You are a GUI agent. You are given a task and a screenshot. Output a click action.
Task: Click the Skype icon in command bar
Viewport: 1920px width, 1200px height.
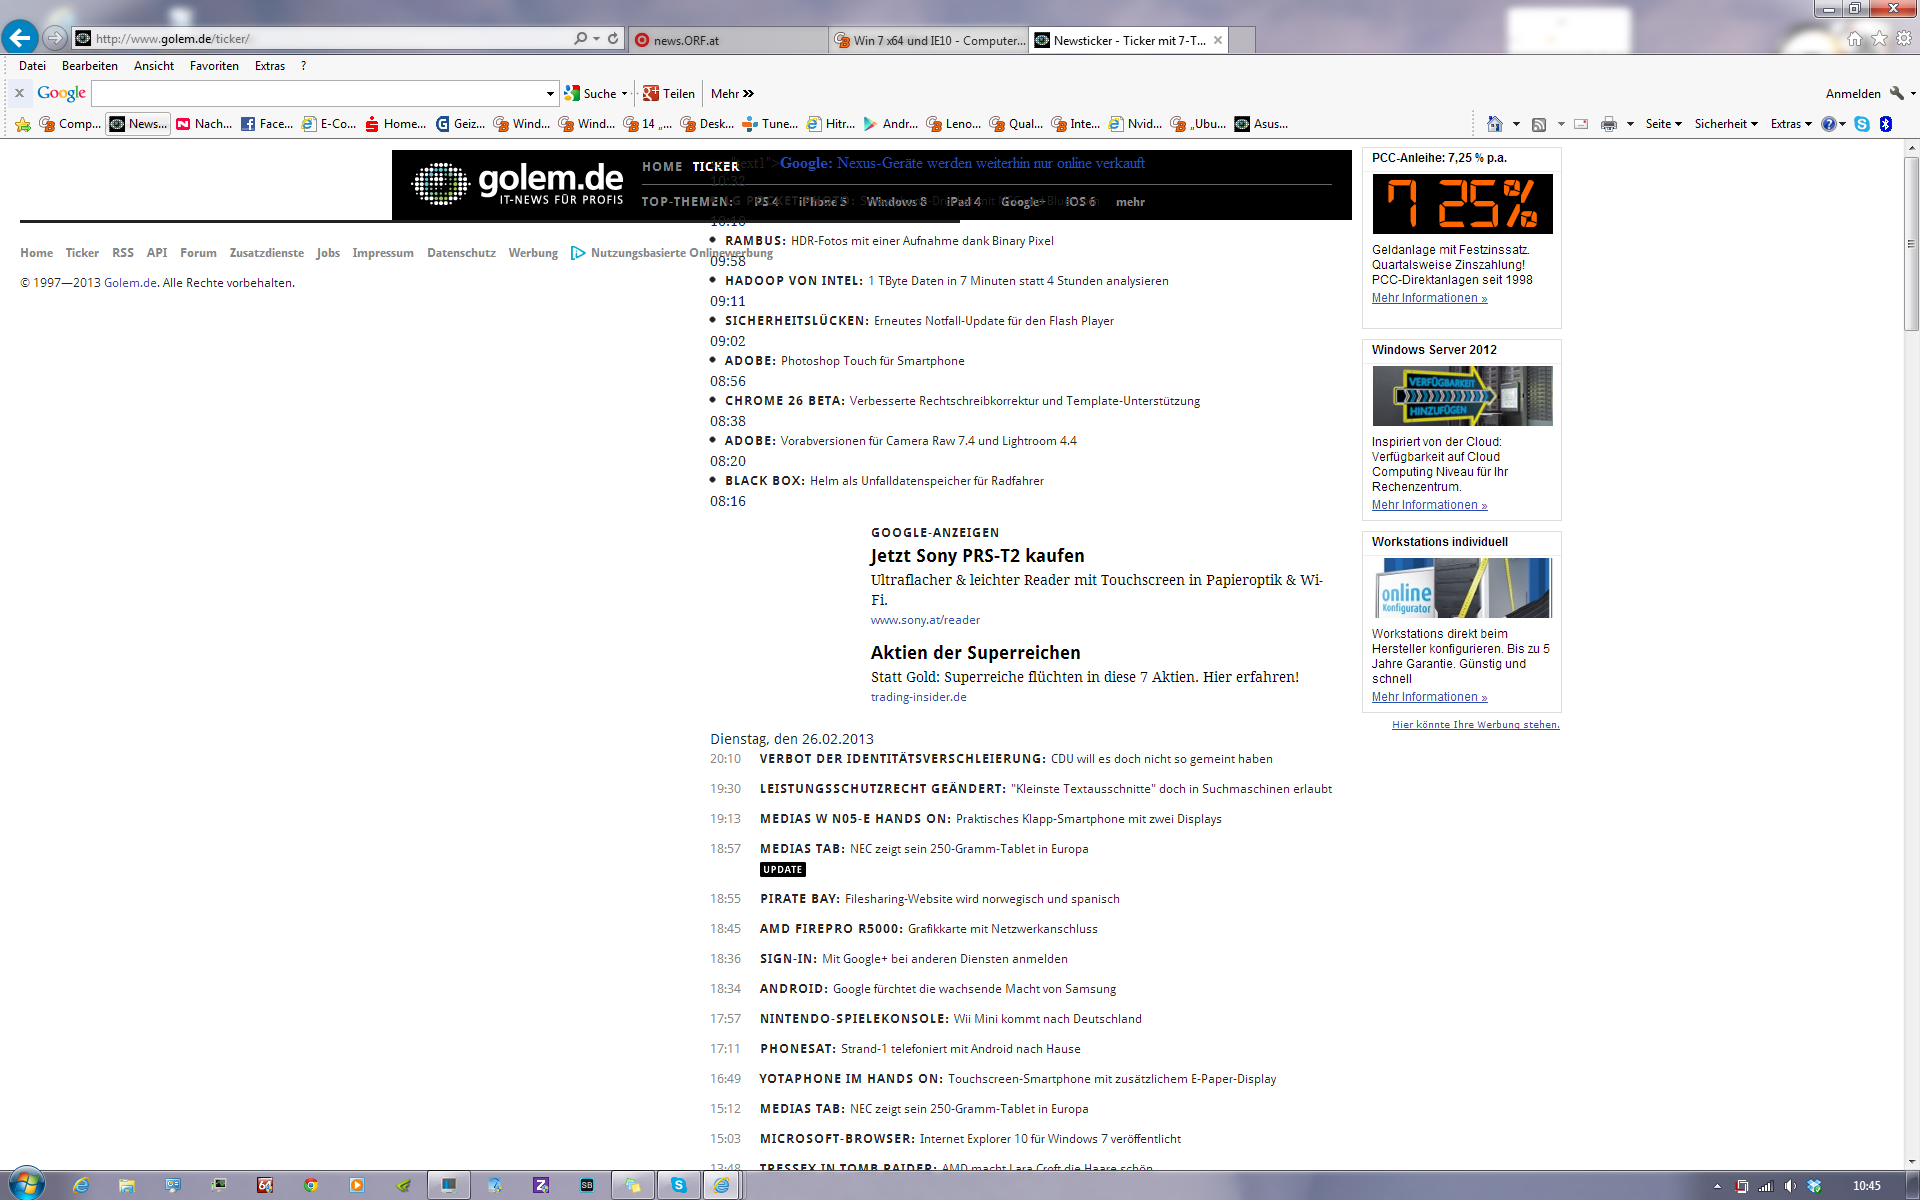(x=1862, y=124)
